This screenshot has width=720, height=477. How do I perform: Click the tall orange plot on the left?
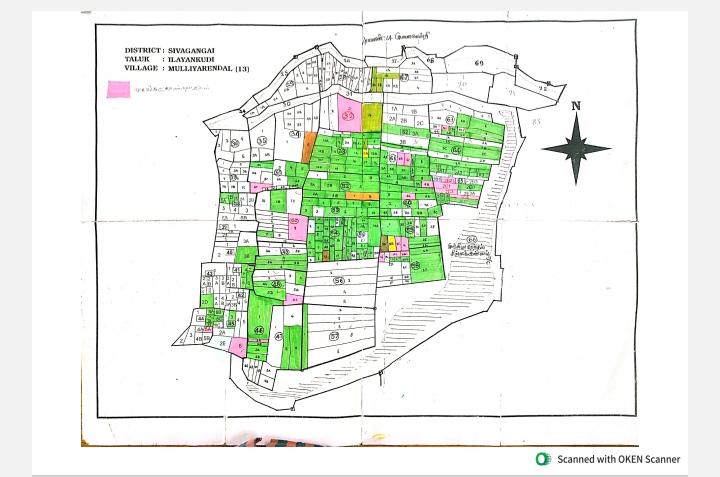pyautogui.click(x=310, y=145)
